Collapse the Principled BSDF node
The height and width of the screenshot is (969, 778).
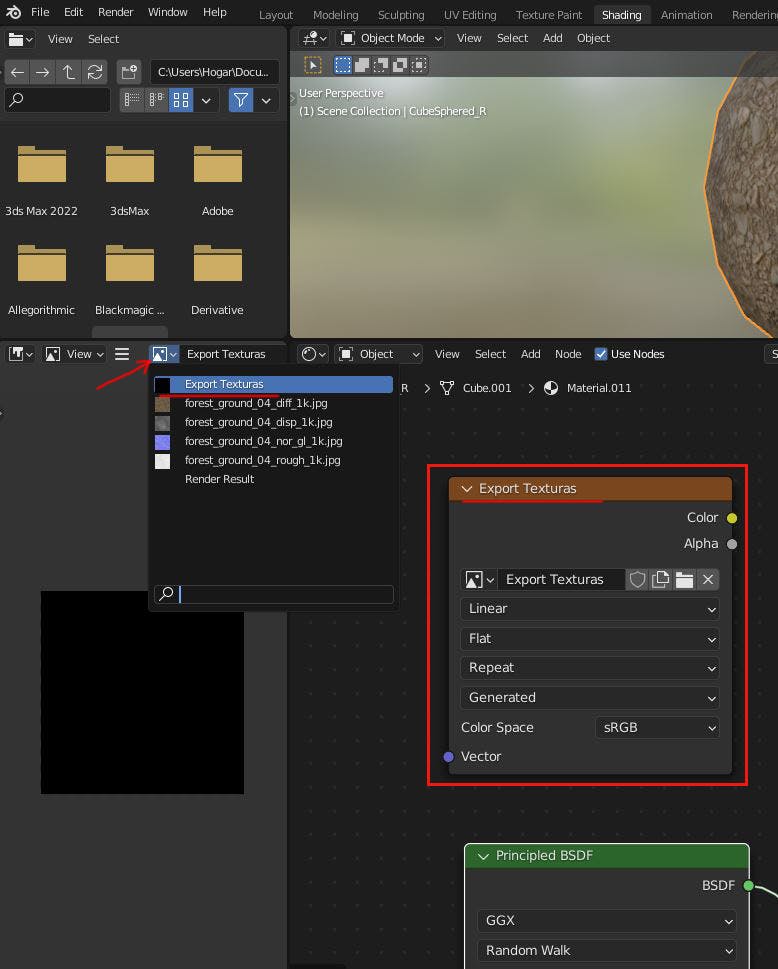coord(483,856)
